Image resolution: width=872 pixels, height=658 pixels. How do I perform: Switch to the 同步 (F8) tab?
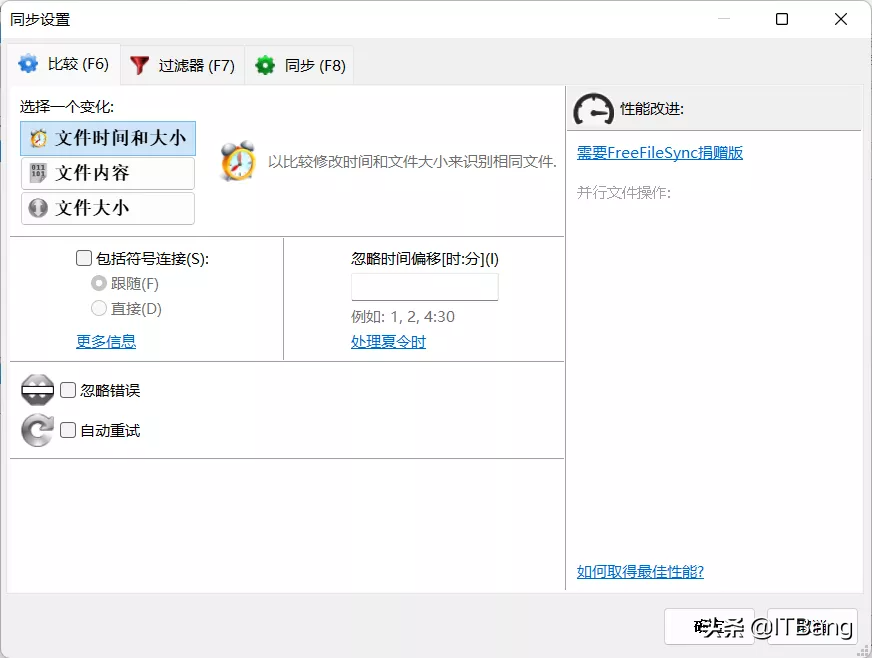click(301, 66)
